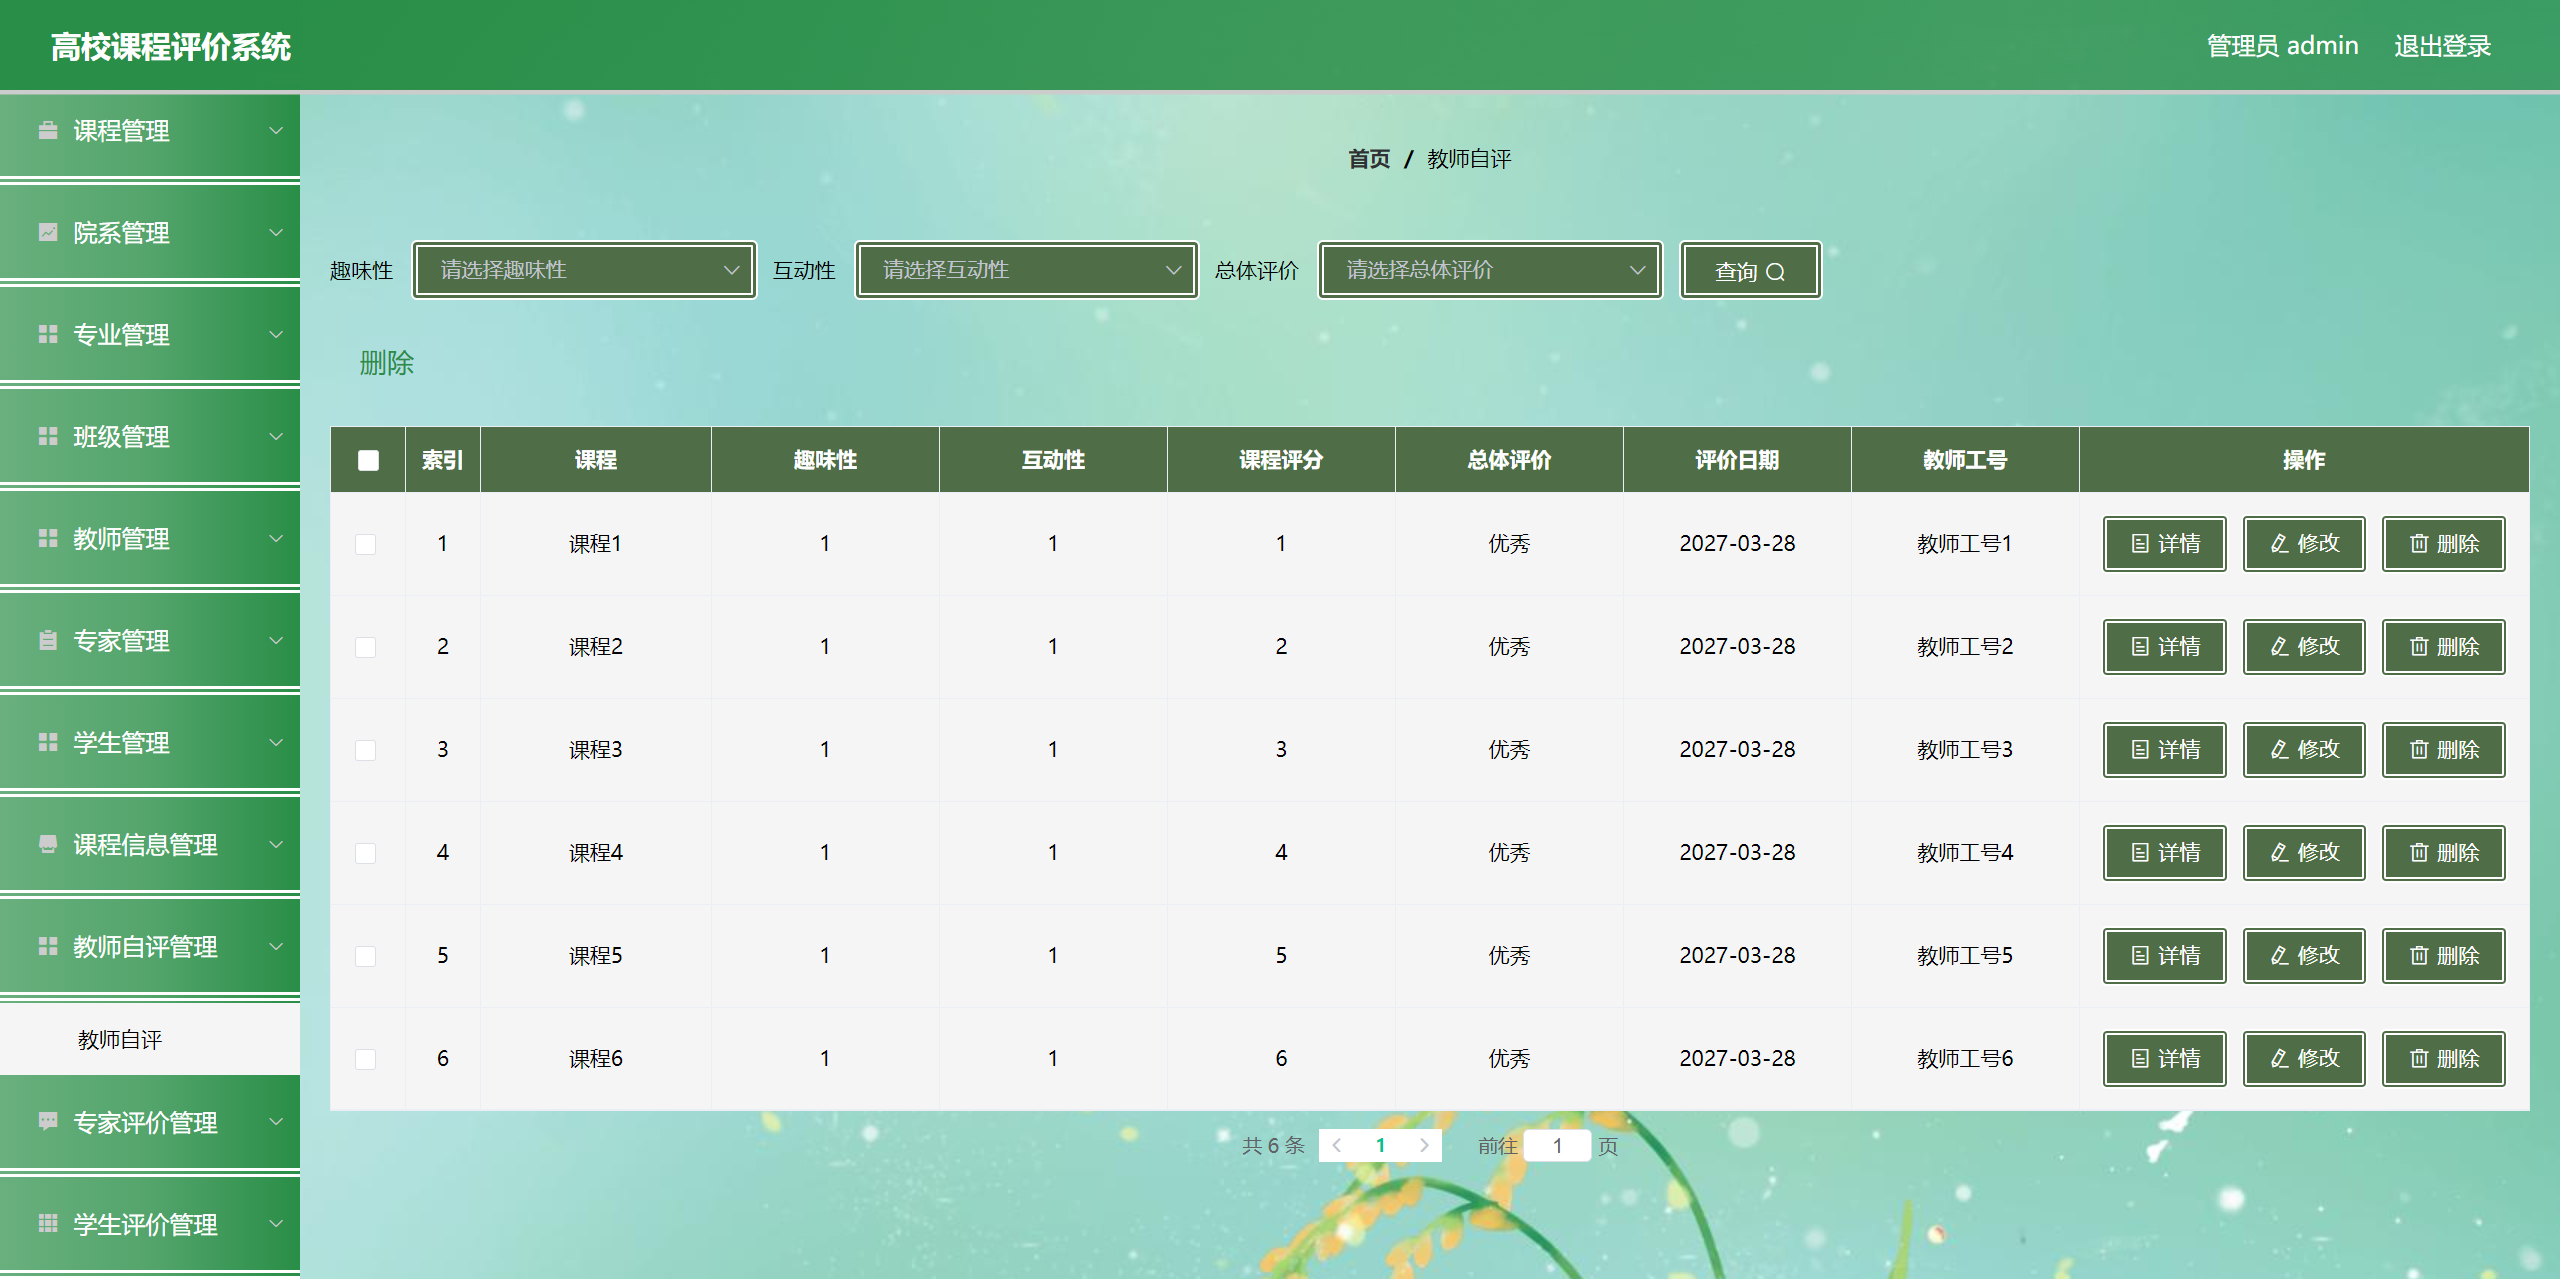
Task: Go to next page arrow in pagination
Action: point(1424,1146)
